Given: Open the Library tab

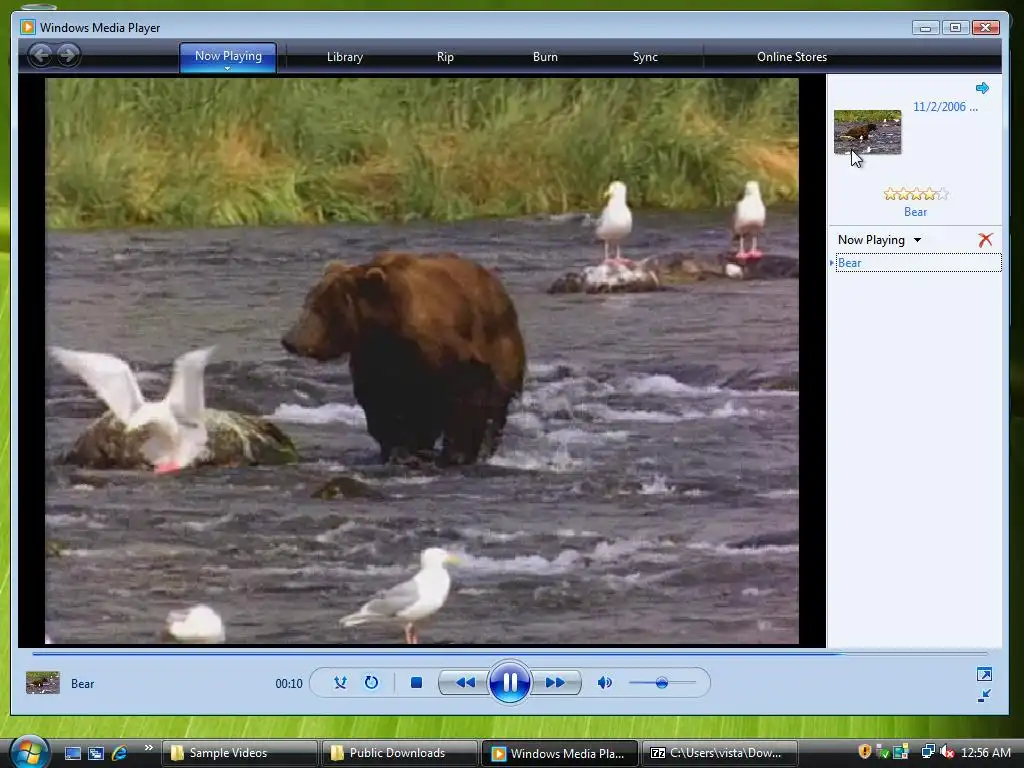Looking at the screenshot, I should pyautogui.click(x=345, y=57).
